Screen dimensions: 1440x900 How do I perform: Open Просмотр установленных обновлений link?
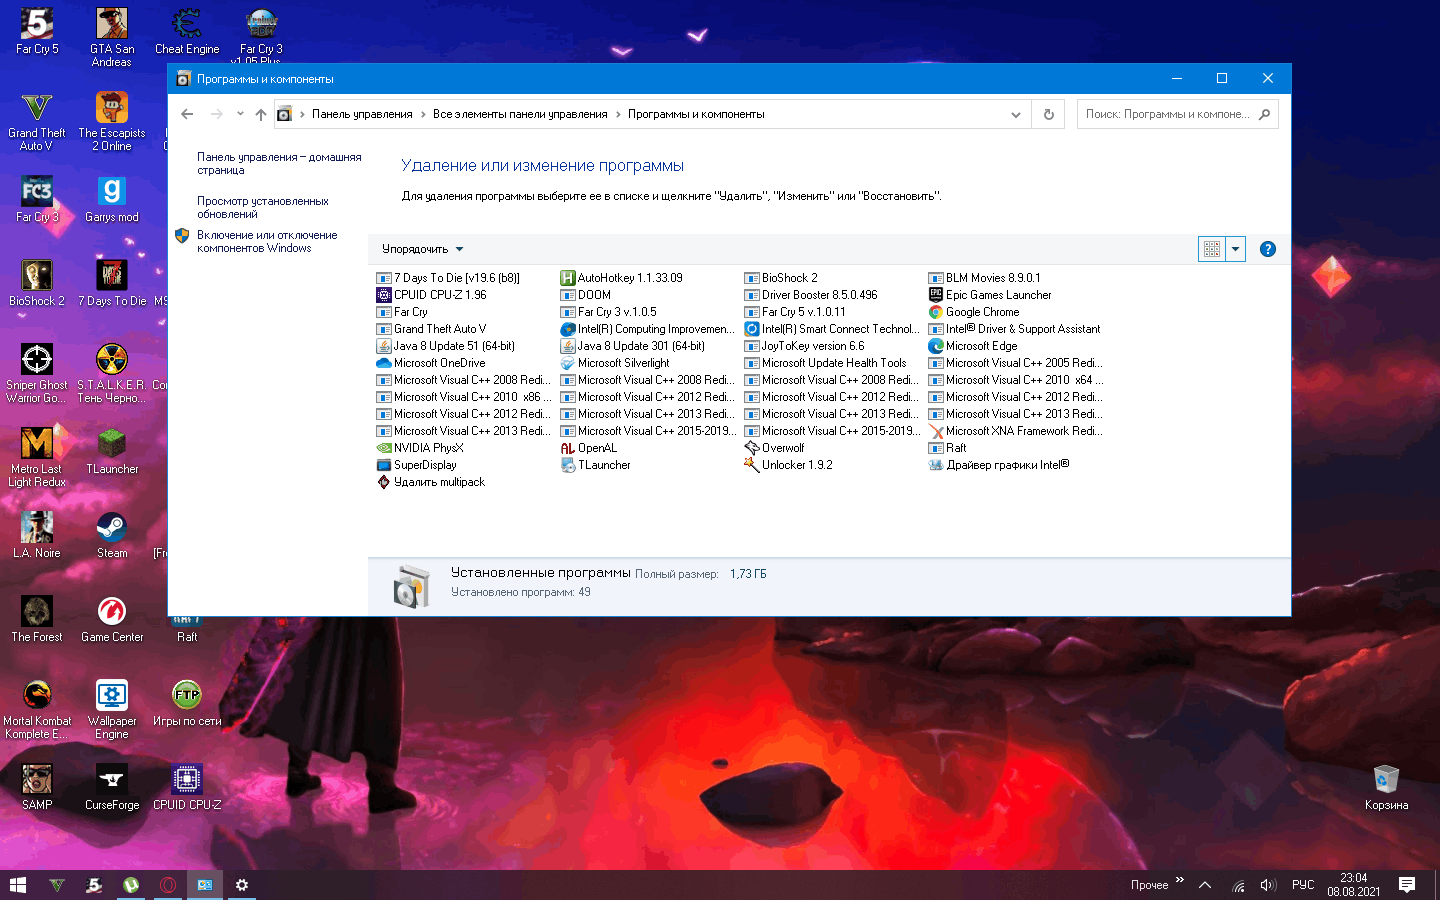[262, 208]
